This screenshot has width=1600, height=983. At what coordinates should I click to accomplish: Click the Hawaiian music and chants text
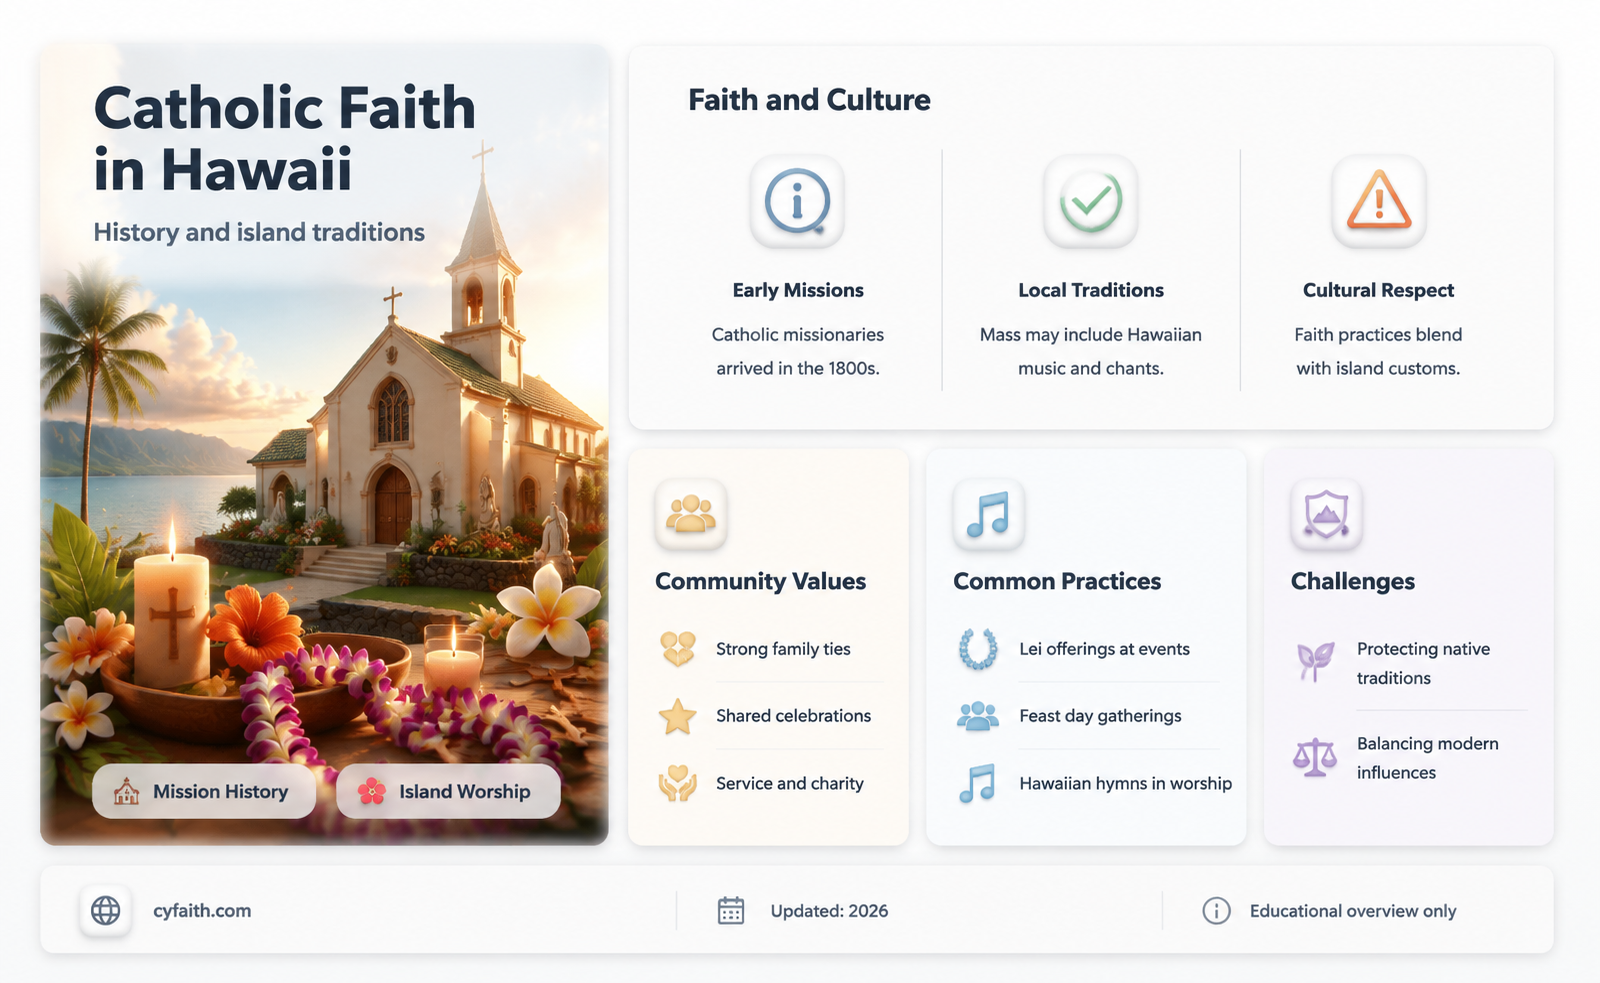pyautogui.click(x=1091, y=351)
